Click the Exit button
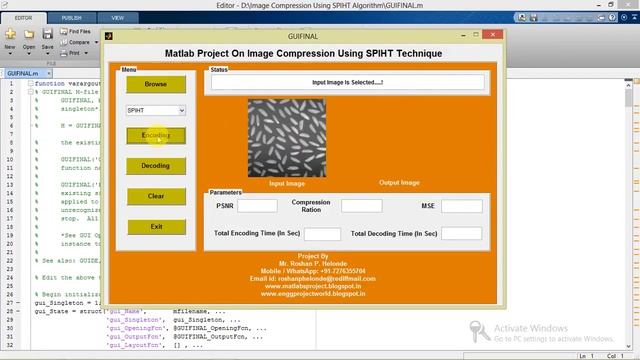 pos(156,227)
